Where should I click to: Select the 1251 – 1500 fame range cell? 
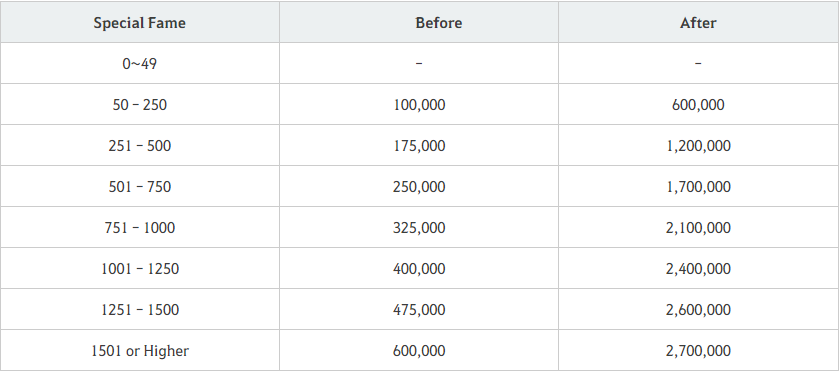click(x=140, y=309)
